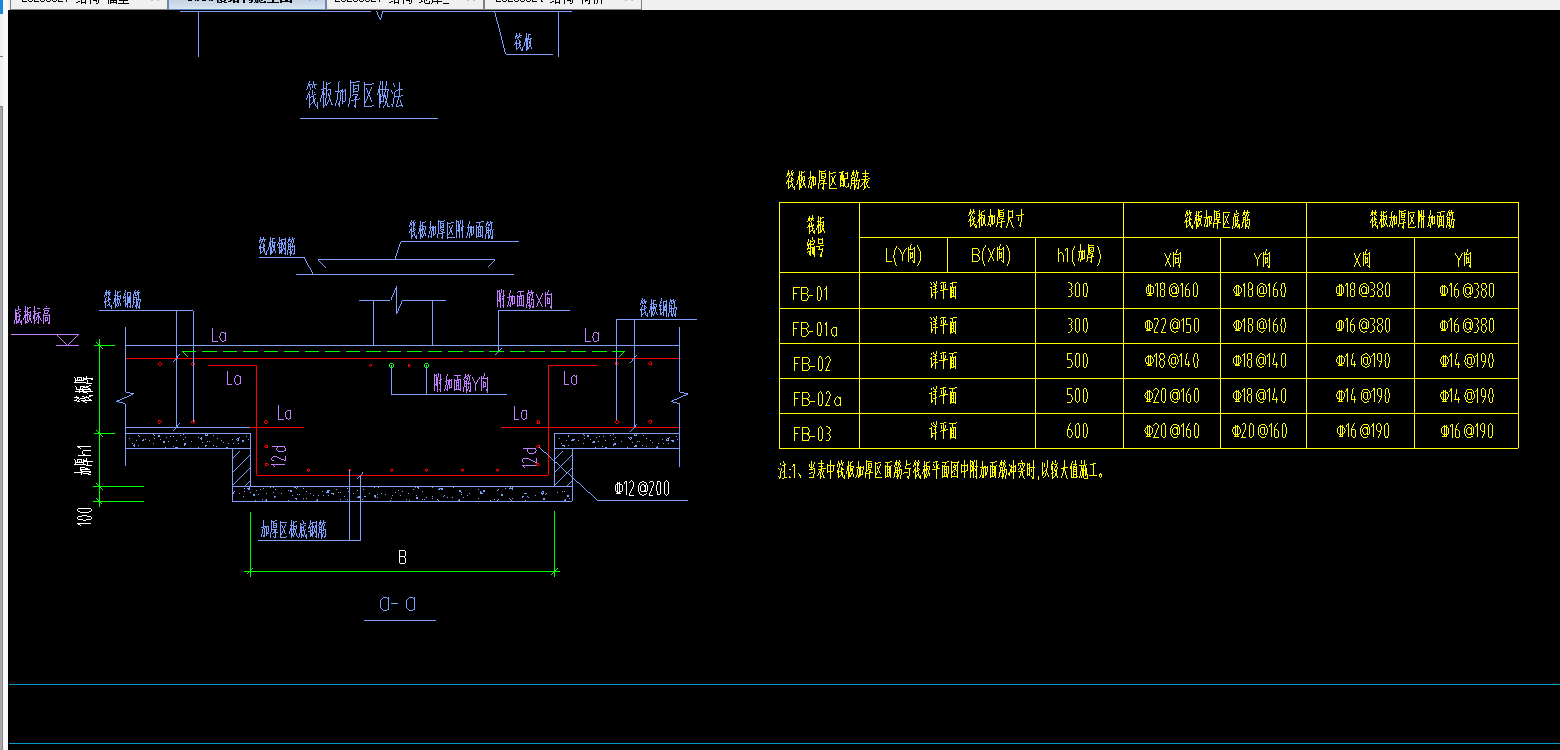
Task: Click the B width dimension label
Action: pos(402,558)
